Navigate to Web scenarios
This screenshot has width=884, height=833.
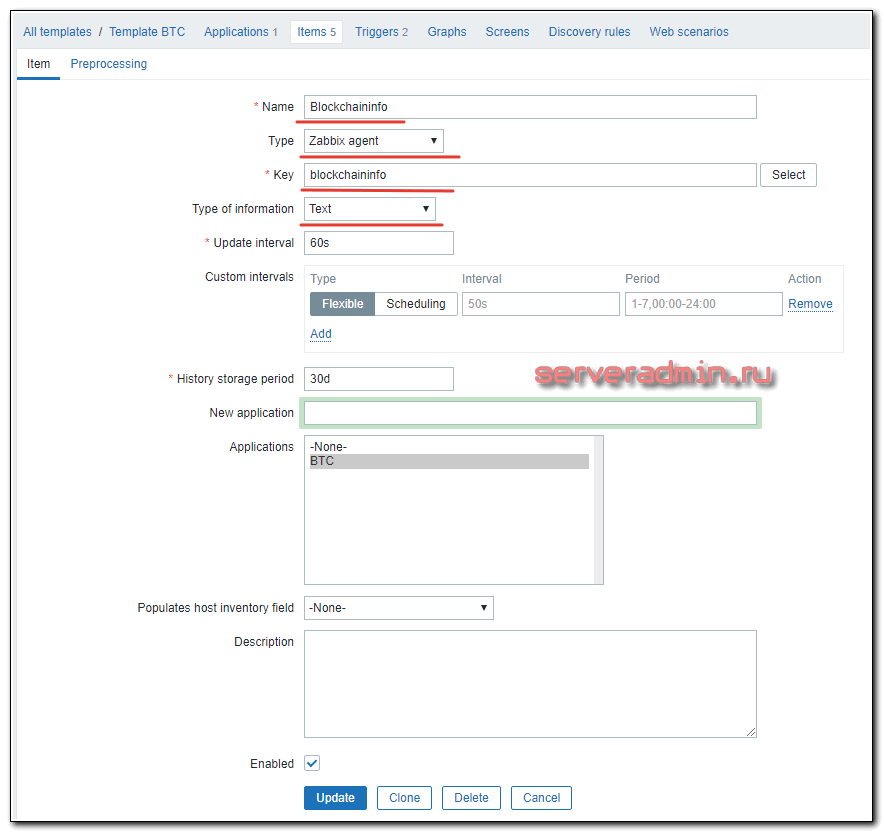[x=688, y=31]
